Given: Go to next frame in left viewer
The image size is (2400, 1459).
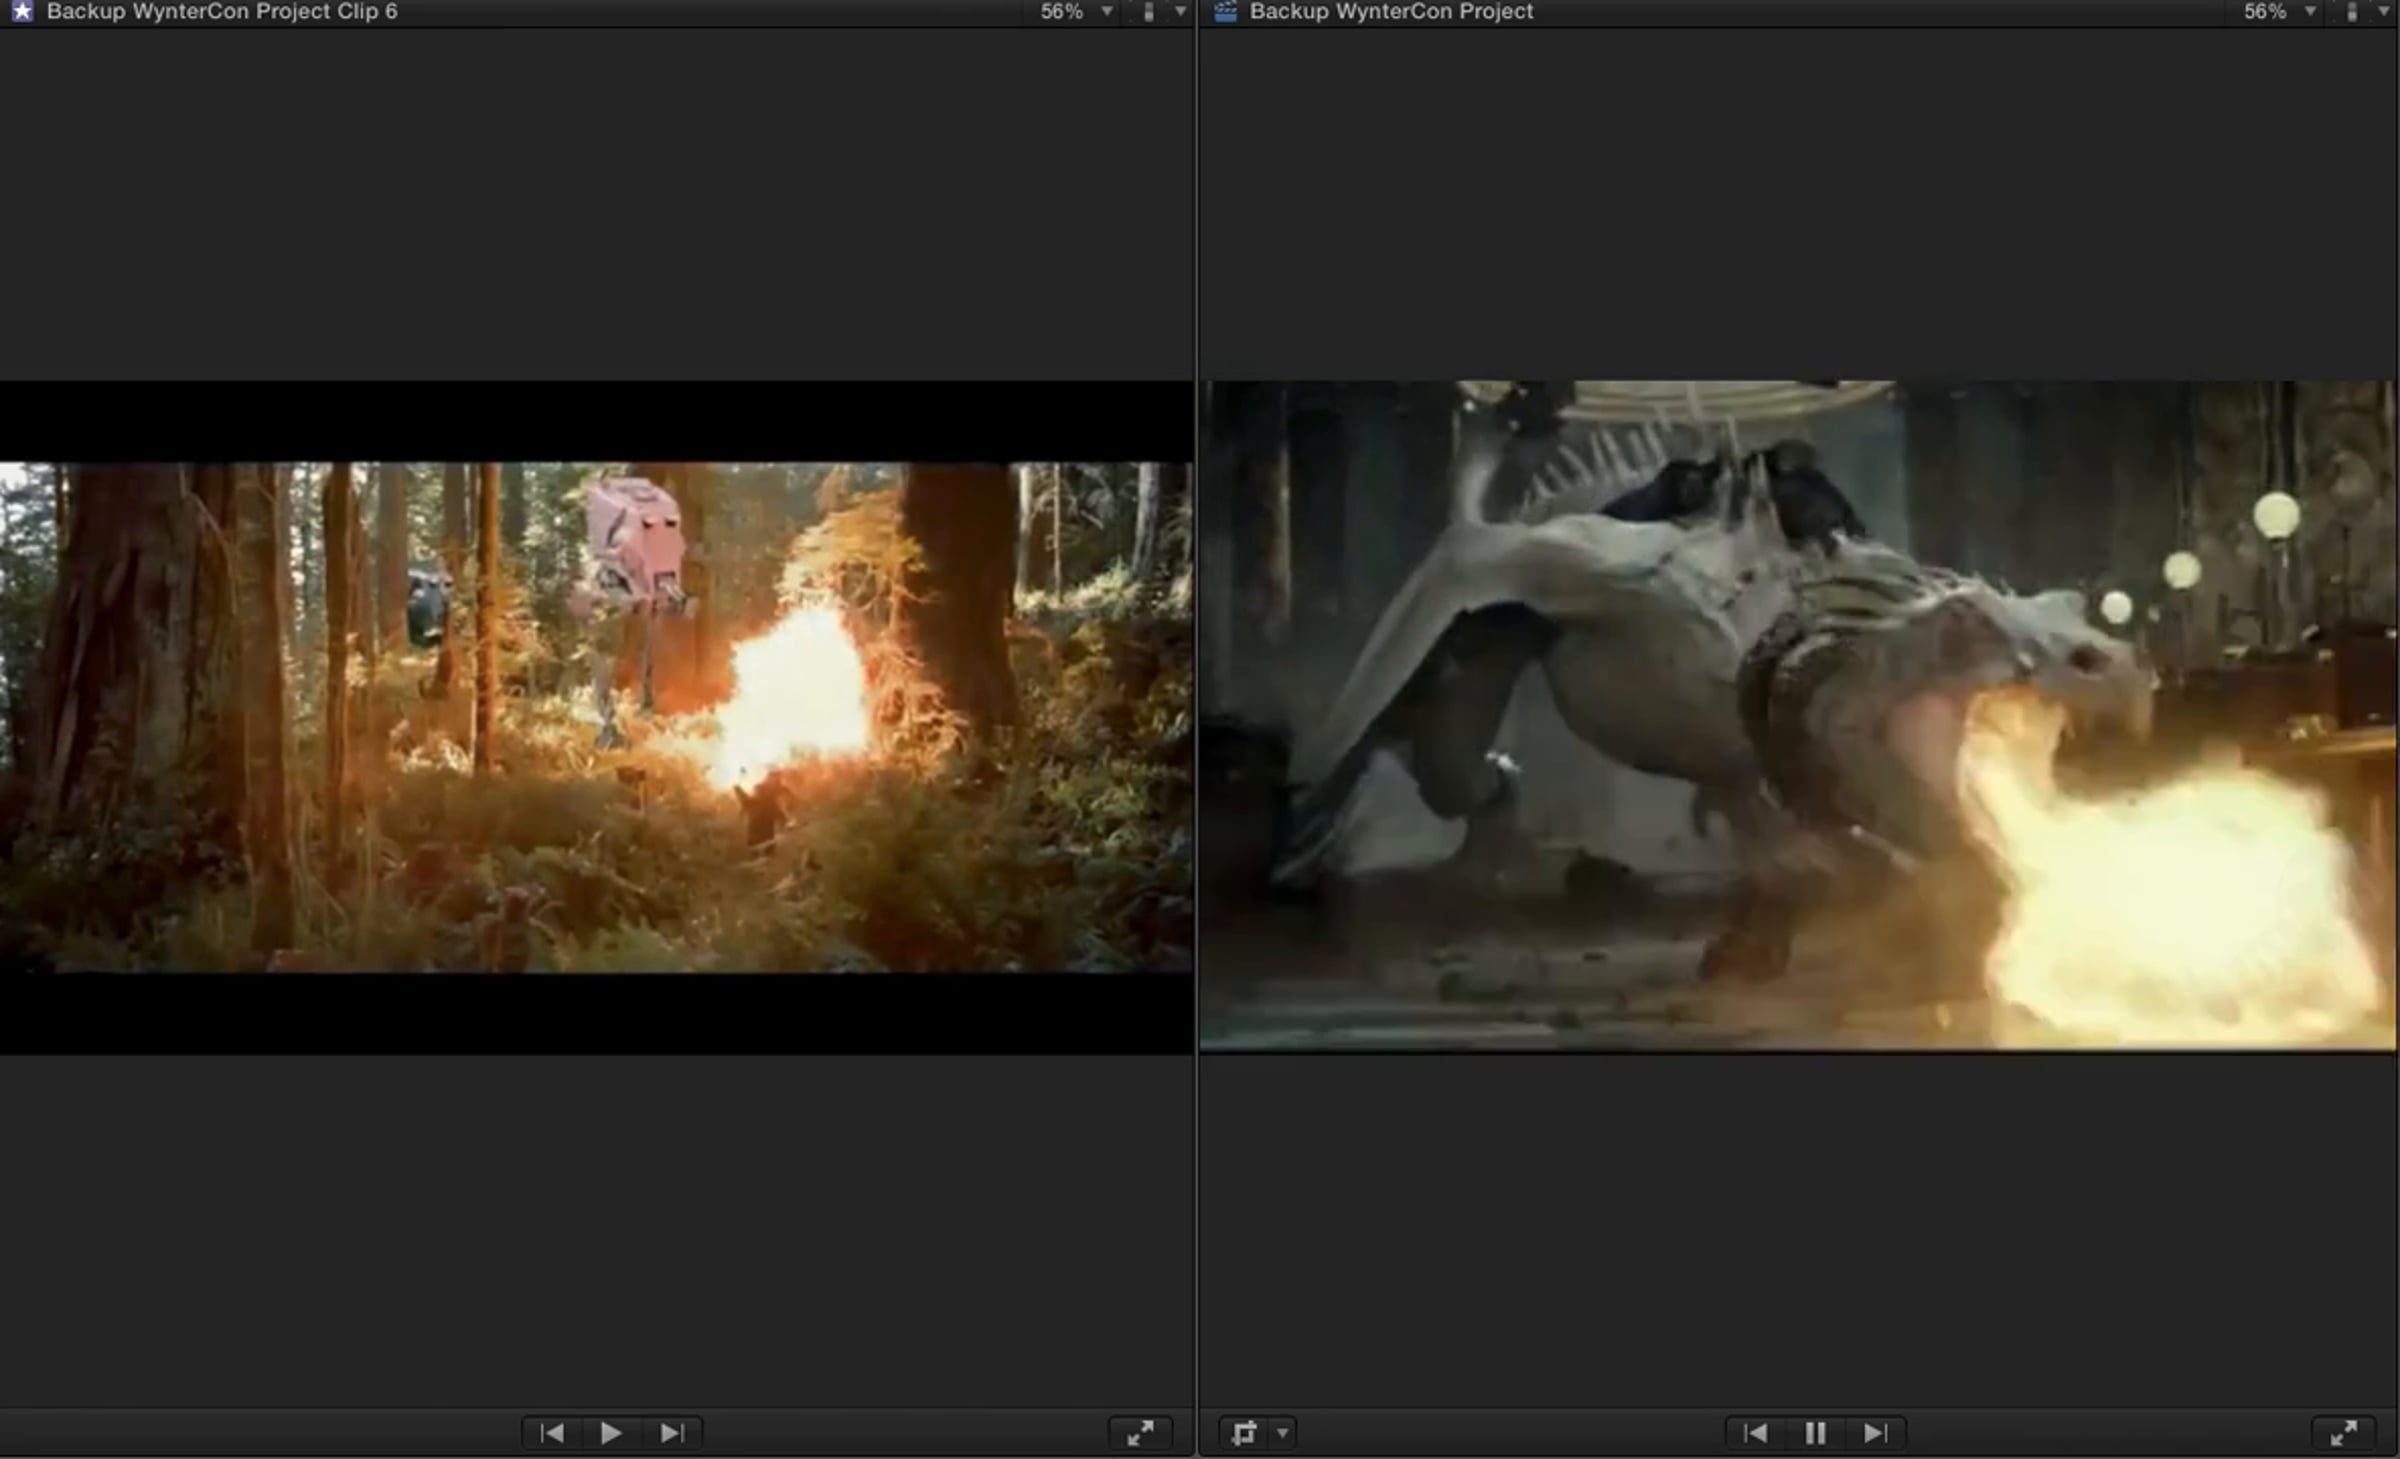Looking at the screenshot, I should click(673, 1433).
